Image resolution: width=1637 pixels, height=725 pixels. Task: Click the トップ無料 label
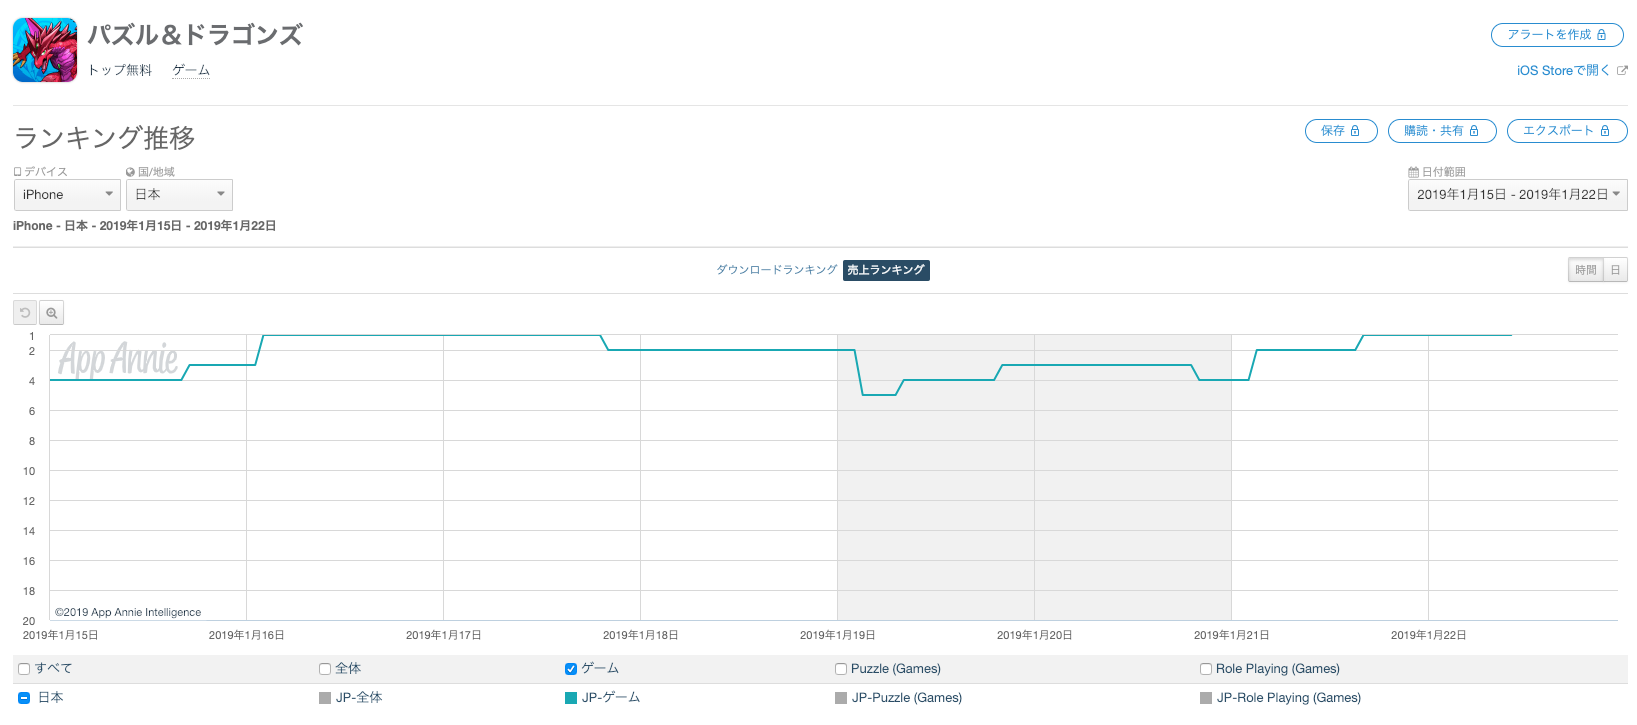coord(120,70)
